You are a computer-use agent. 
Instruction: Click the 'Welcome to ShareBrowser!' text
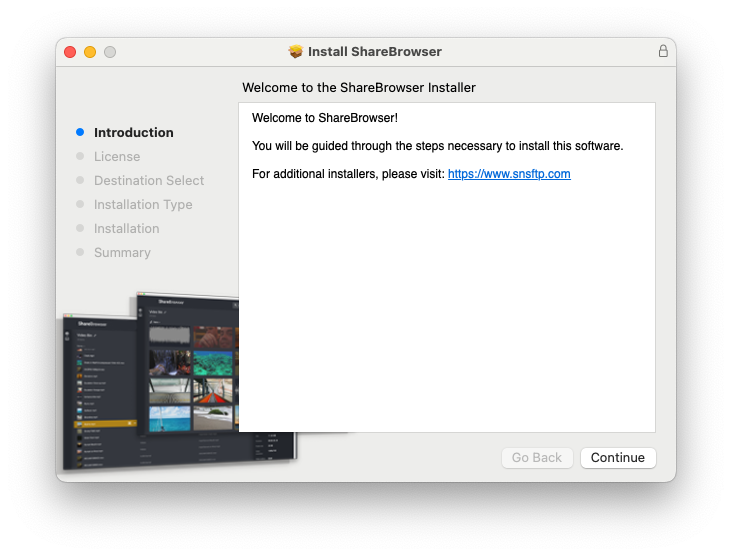(x=325, y=118)
